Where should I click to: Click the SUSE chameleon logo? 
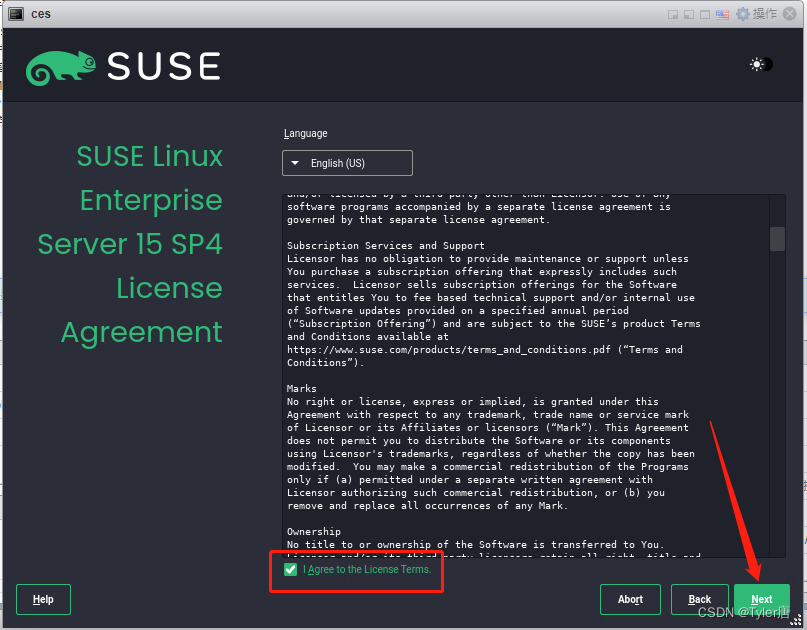coord(61,67)
